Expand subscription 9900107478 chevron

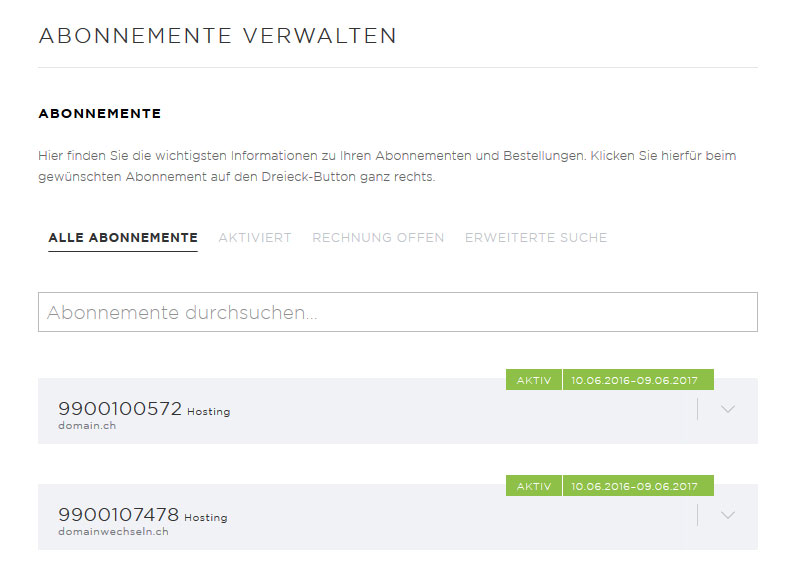pyautogui.click(x=728, y=515)
